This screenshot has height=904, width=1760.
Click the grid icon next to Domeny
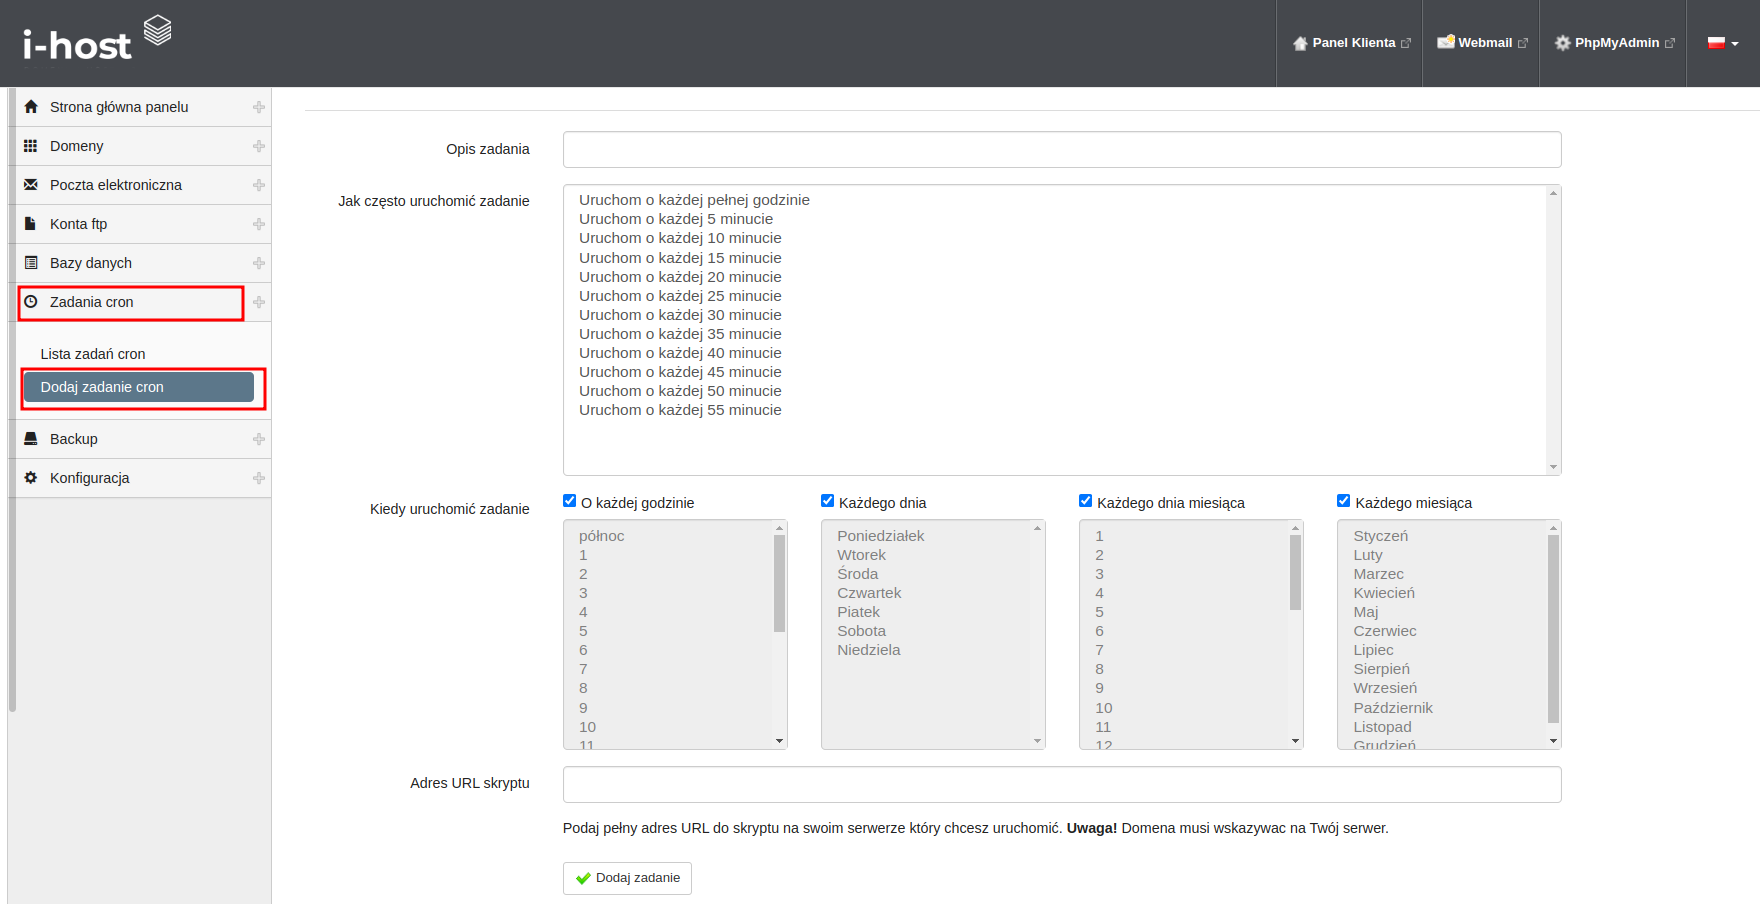(31, 146)
